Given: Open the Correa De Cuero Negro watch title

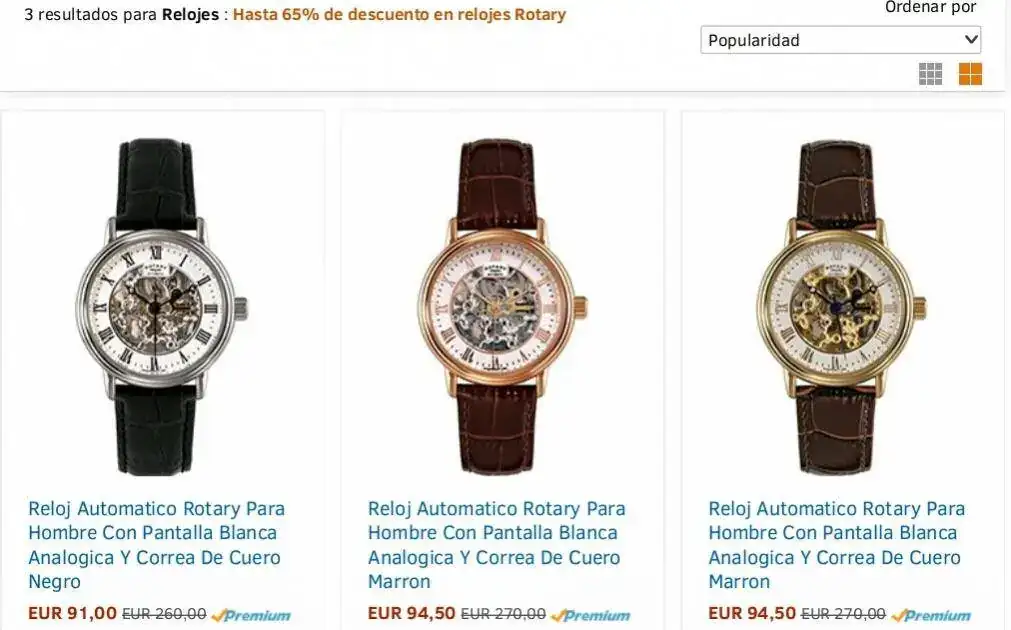Looking at the screenshot, I should click(x=157, y=545).
